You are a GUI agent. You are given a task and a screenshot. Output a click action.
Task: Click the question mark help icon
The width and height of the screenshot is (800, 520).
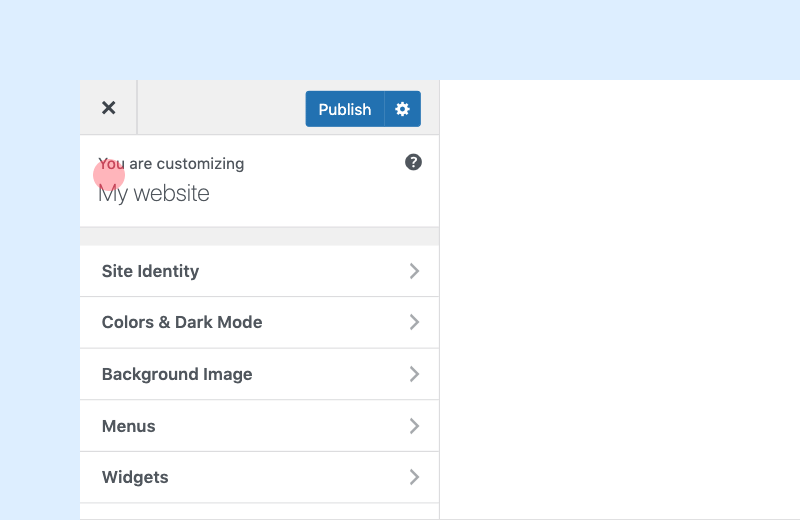[x=413, y=162]
